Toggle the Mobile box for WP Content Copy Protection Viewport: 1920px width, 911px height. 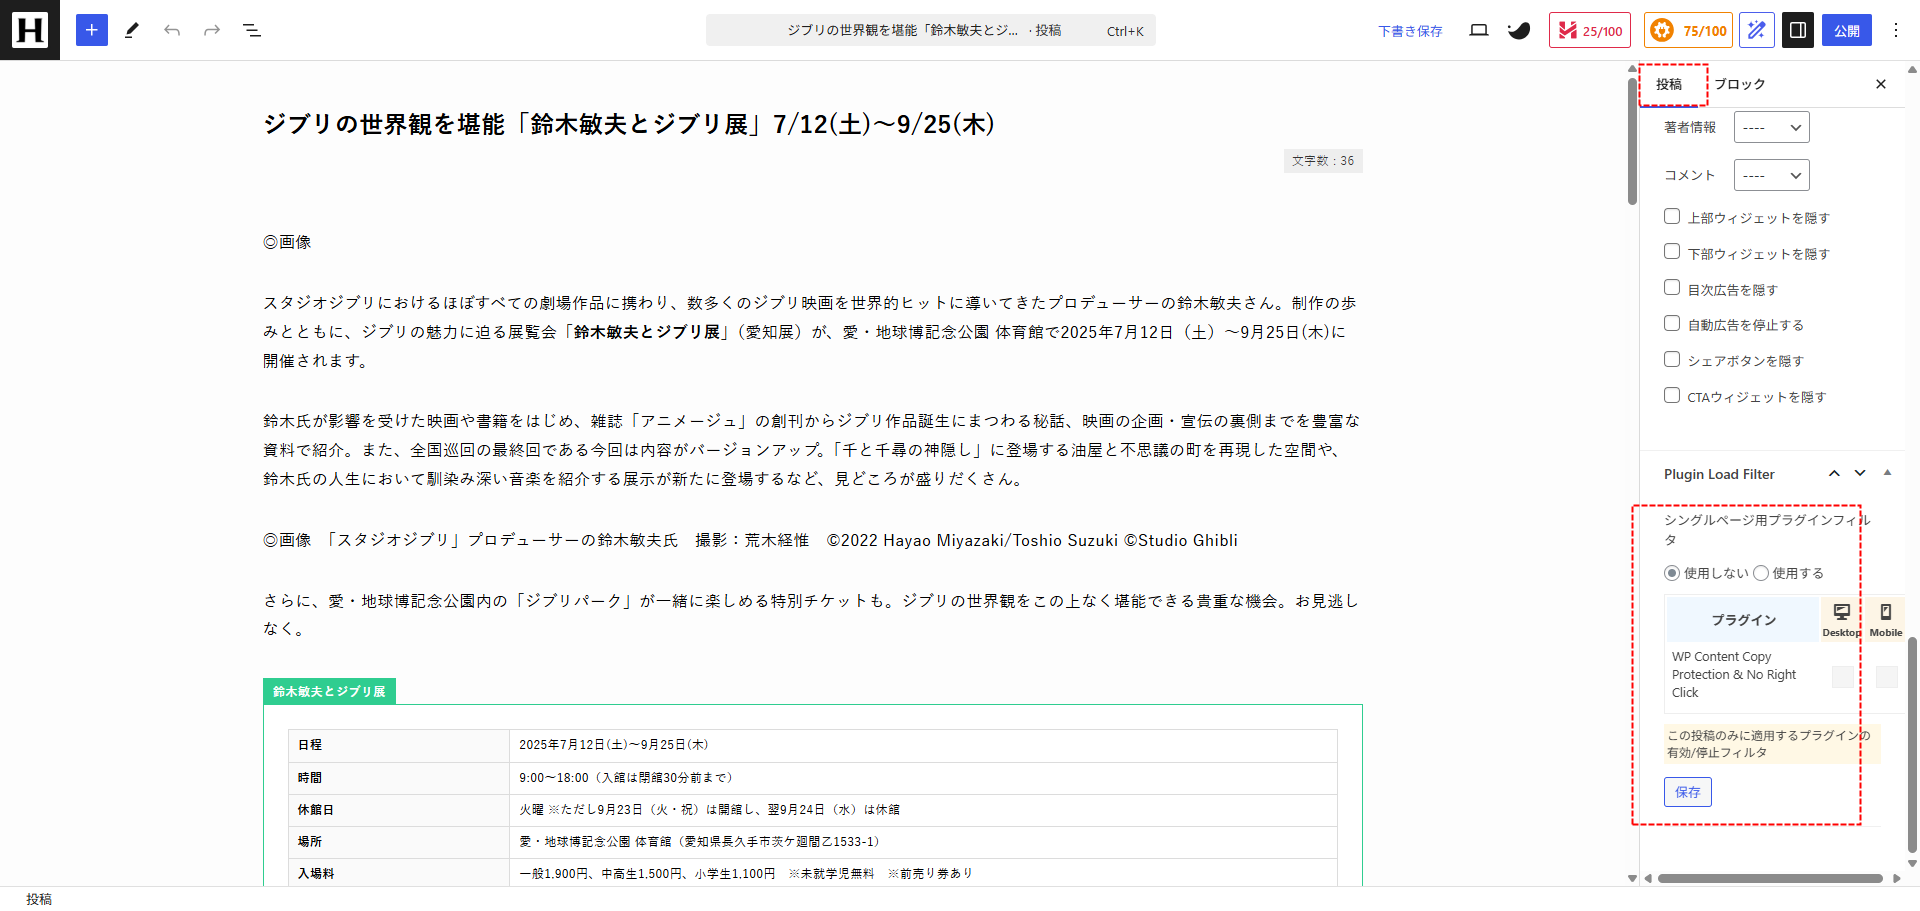(1887, 677)
